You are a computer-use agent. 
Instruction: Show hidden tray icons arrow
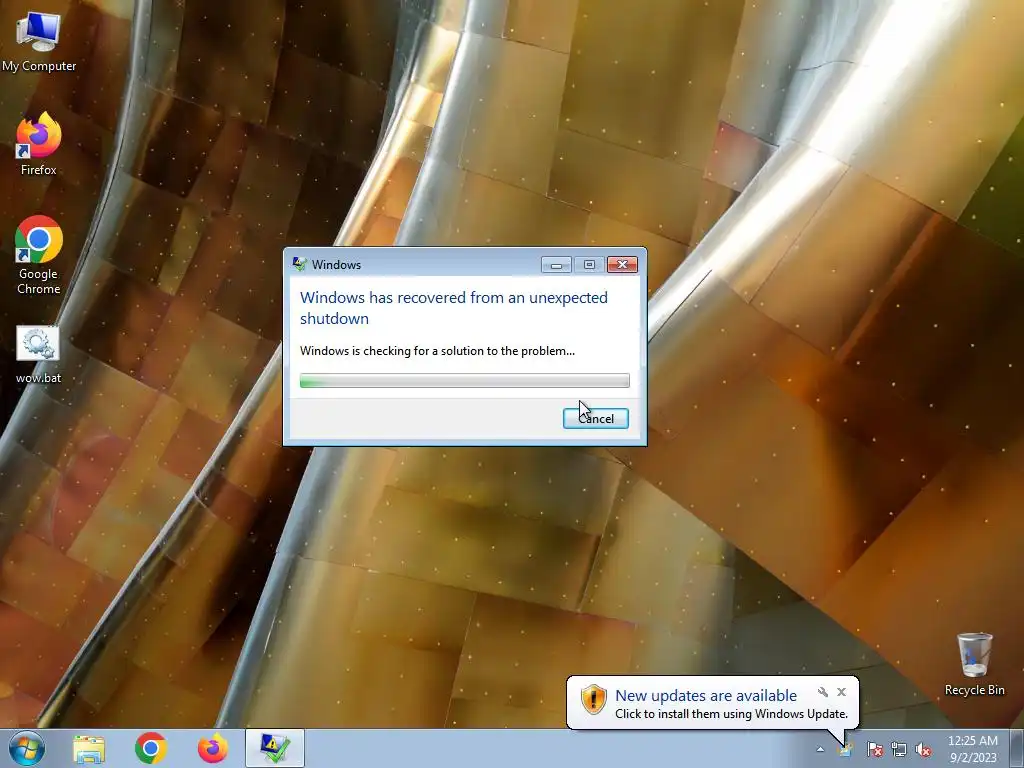pyautogui.click(x=820, y=749)
